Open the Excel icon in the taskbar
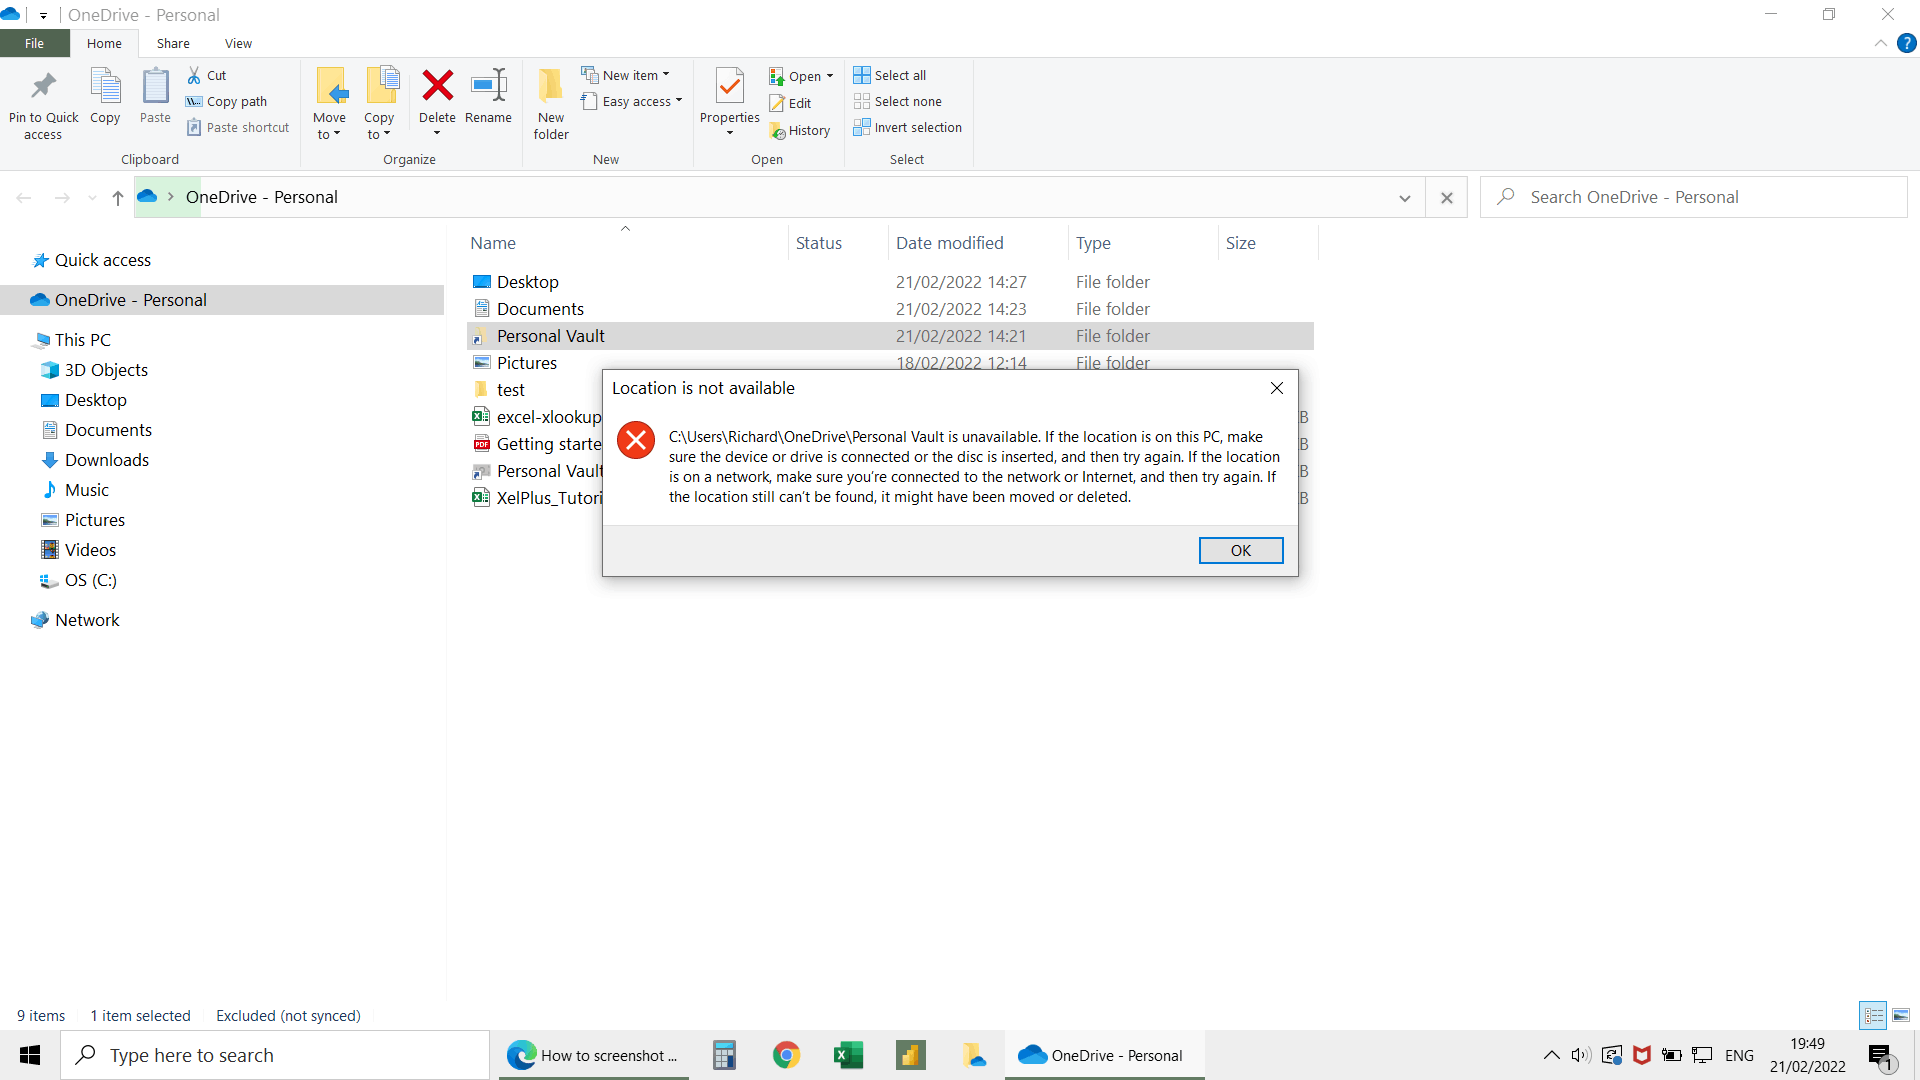This screenshot has height=1080, width=1920. [848, 1055]
